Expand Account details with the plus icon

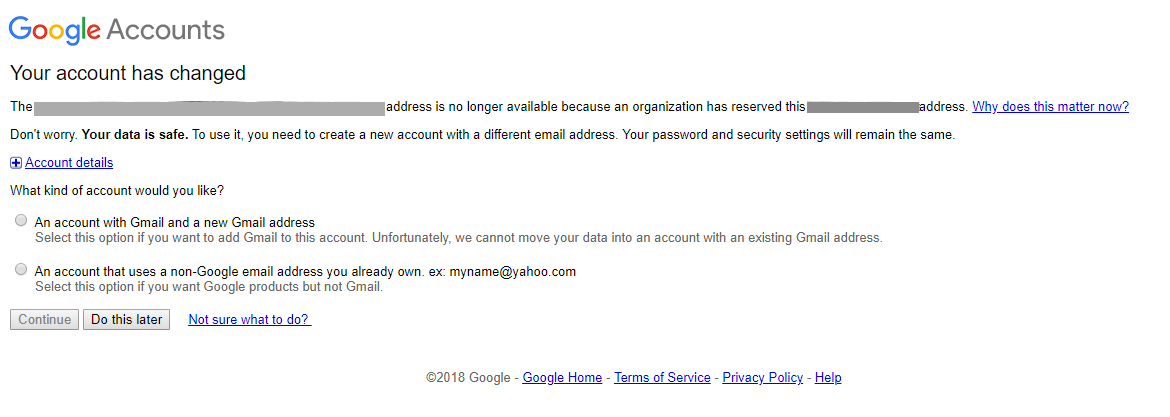pos(16,163)
